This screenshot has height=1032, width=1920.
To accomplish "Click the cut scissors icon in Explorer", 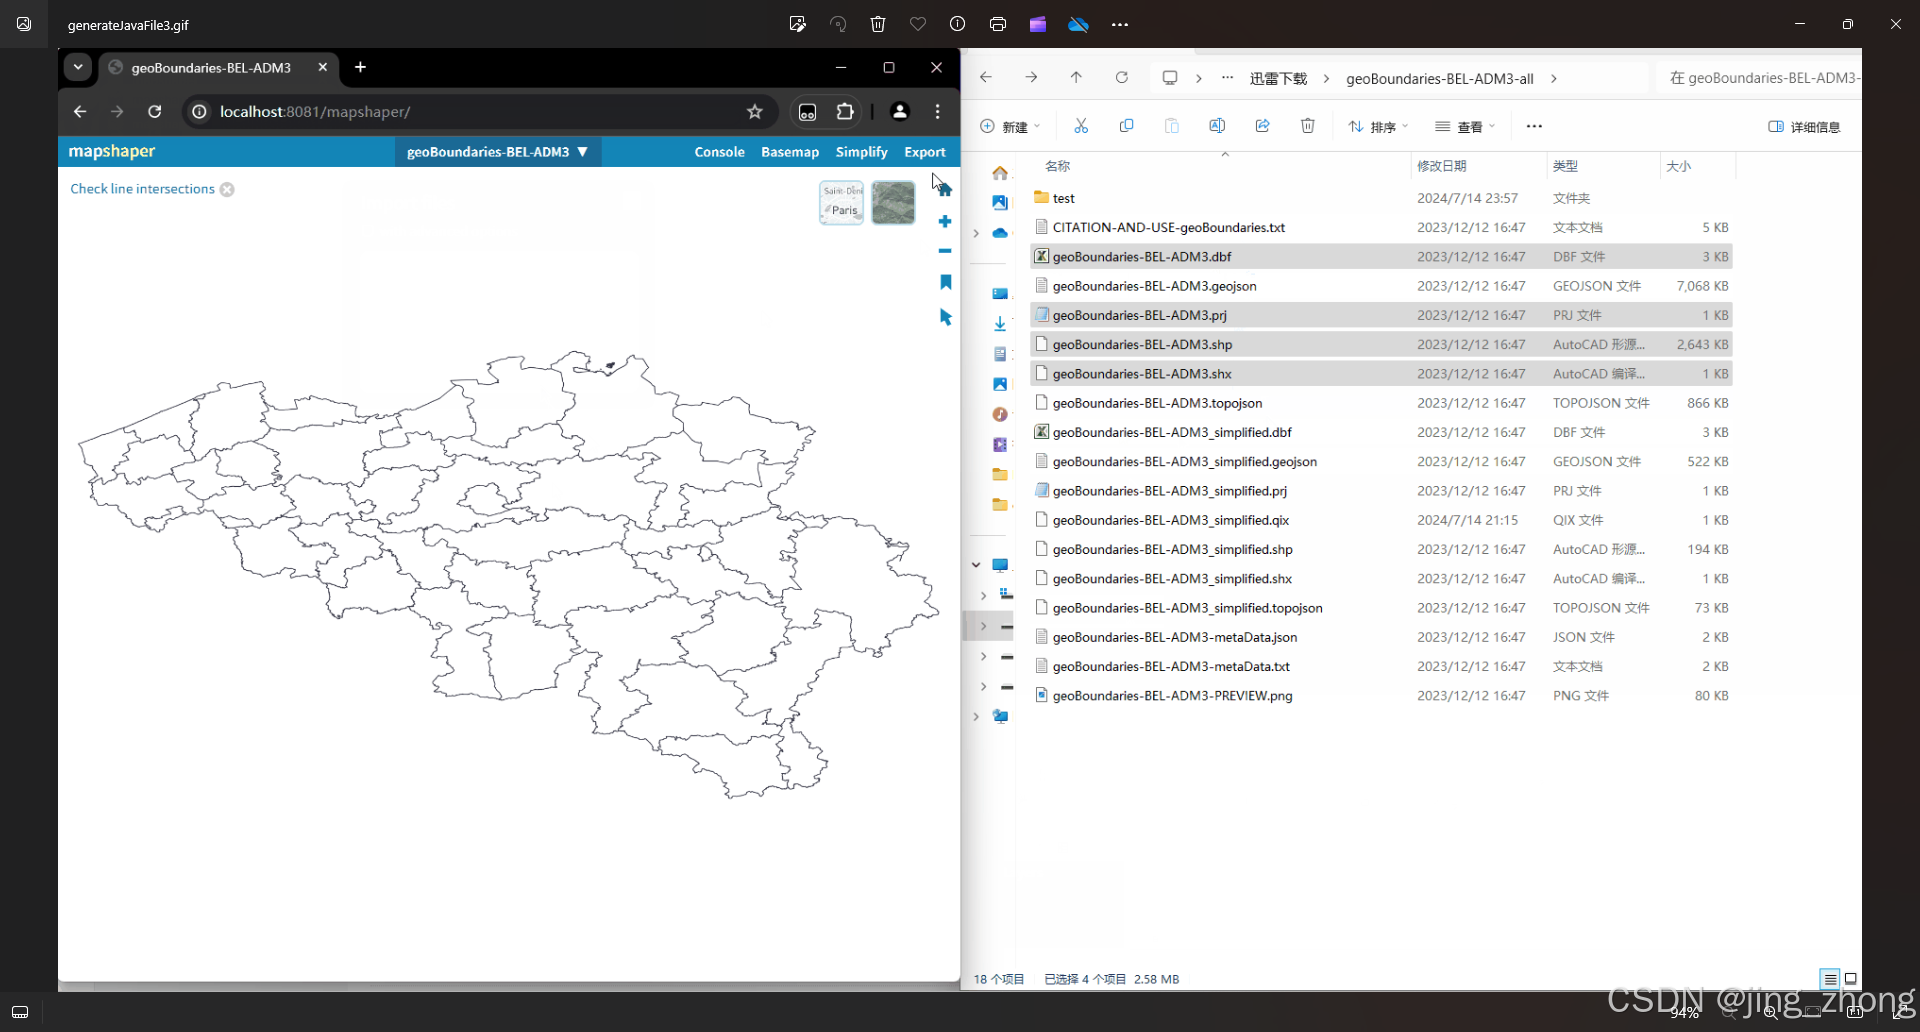I will coord(1081,126).
